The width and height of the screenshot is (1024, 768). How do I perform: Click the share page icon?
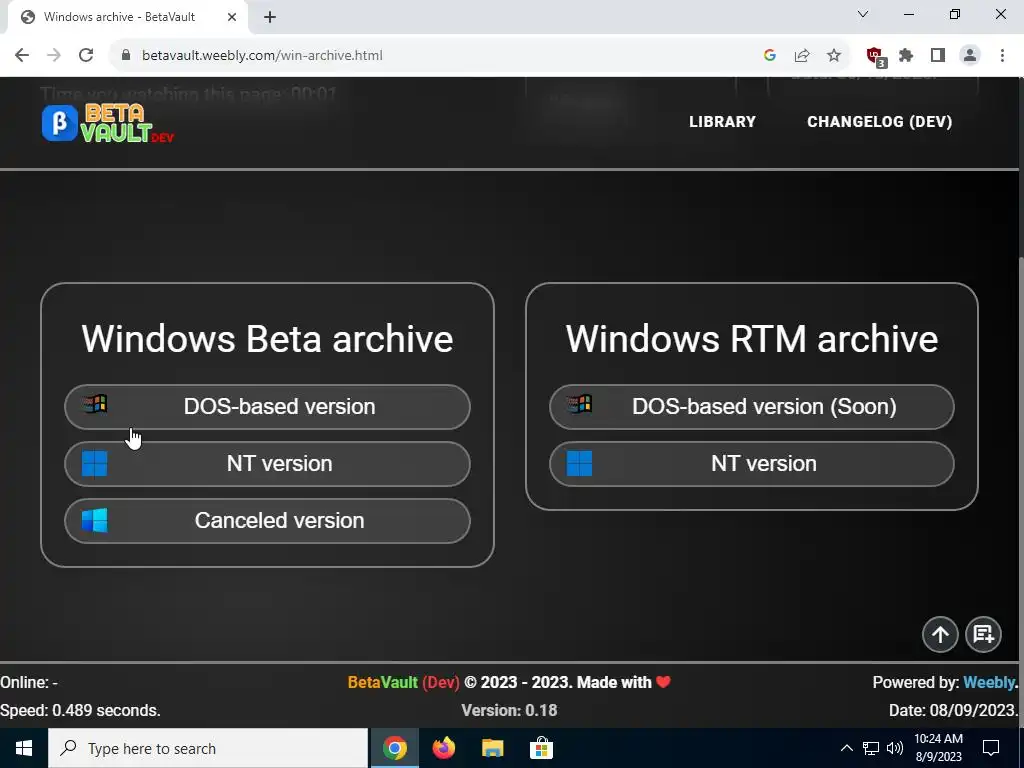pyautogui.click(x=802, y=56)
